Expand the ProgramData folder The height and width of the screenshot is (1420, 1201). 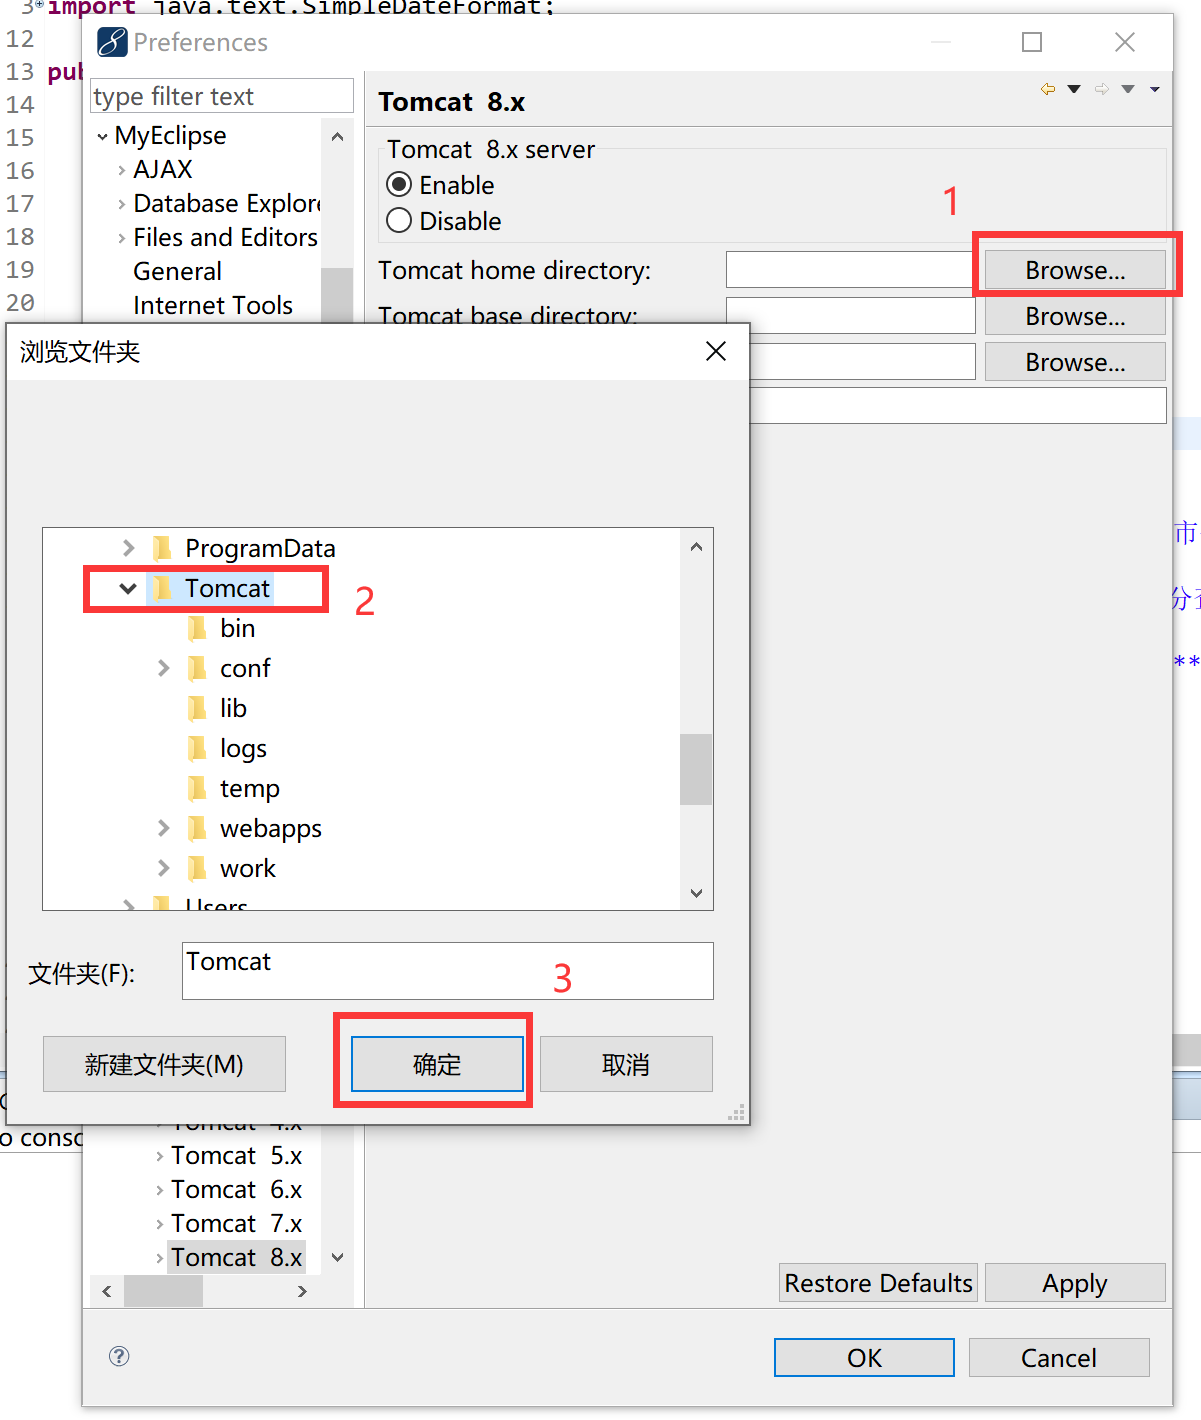tap(128, 548)
